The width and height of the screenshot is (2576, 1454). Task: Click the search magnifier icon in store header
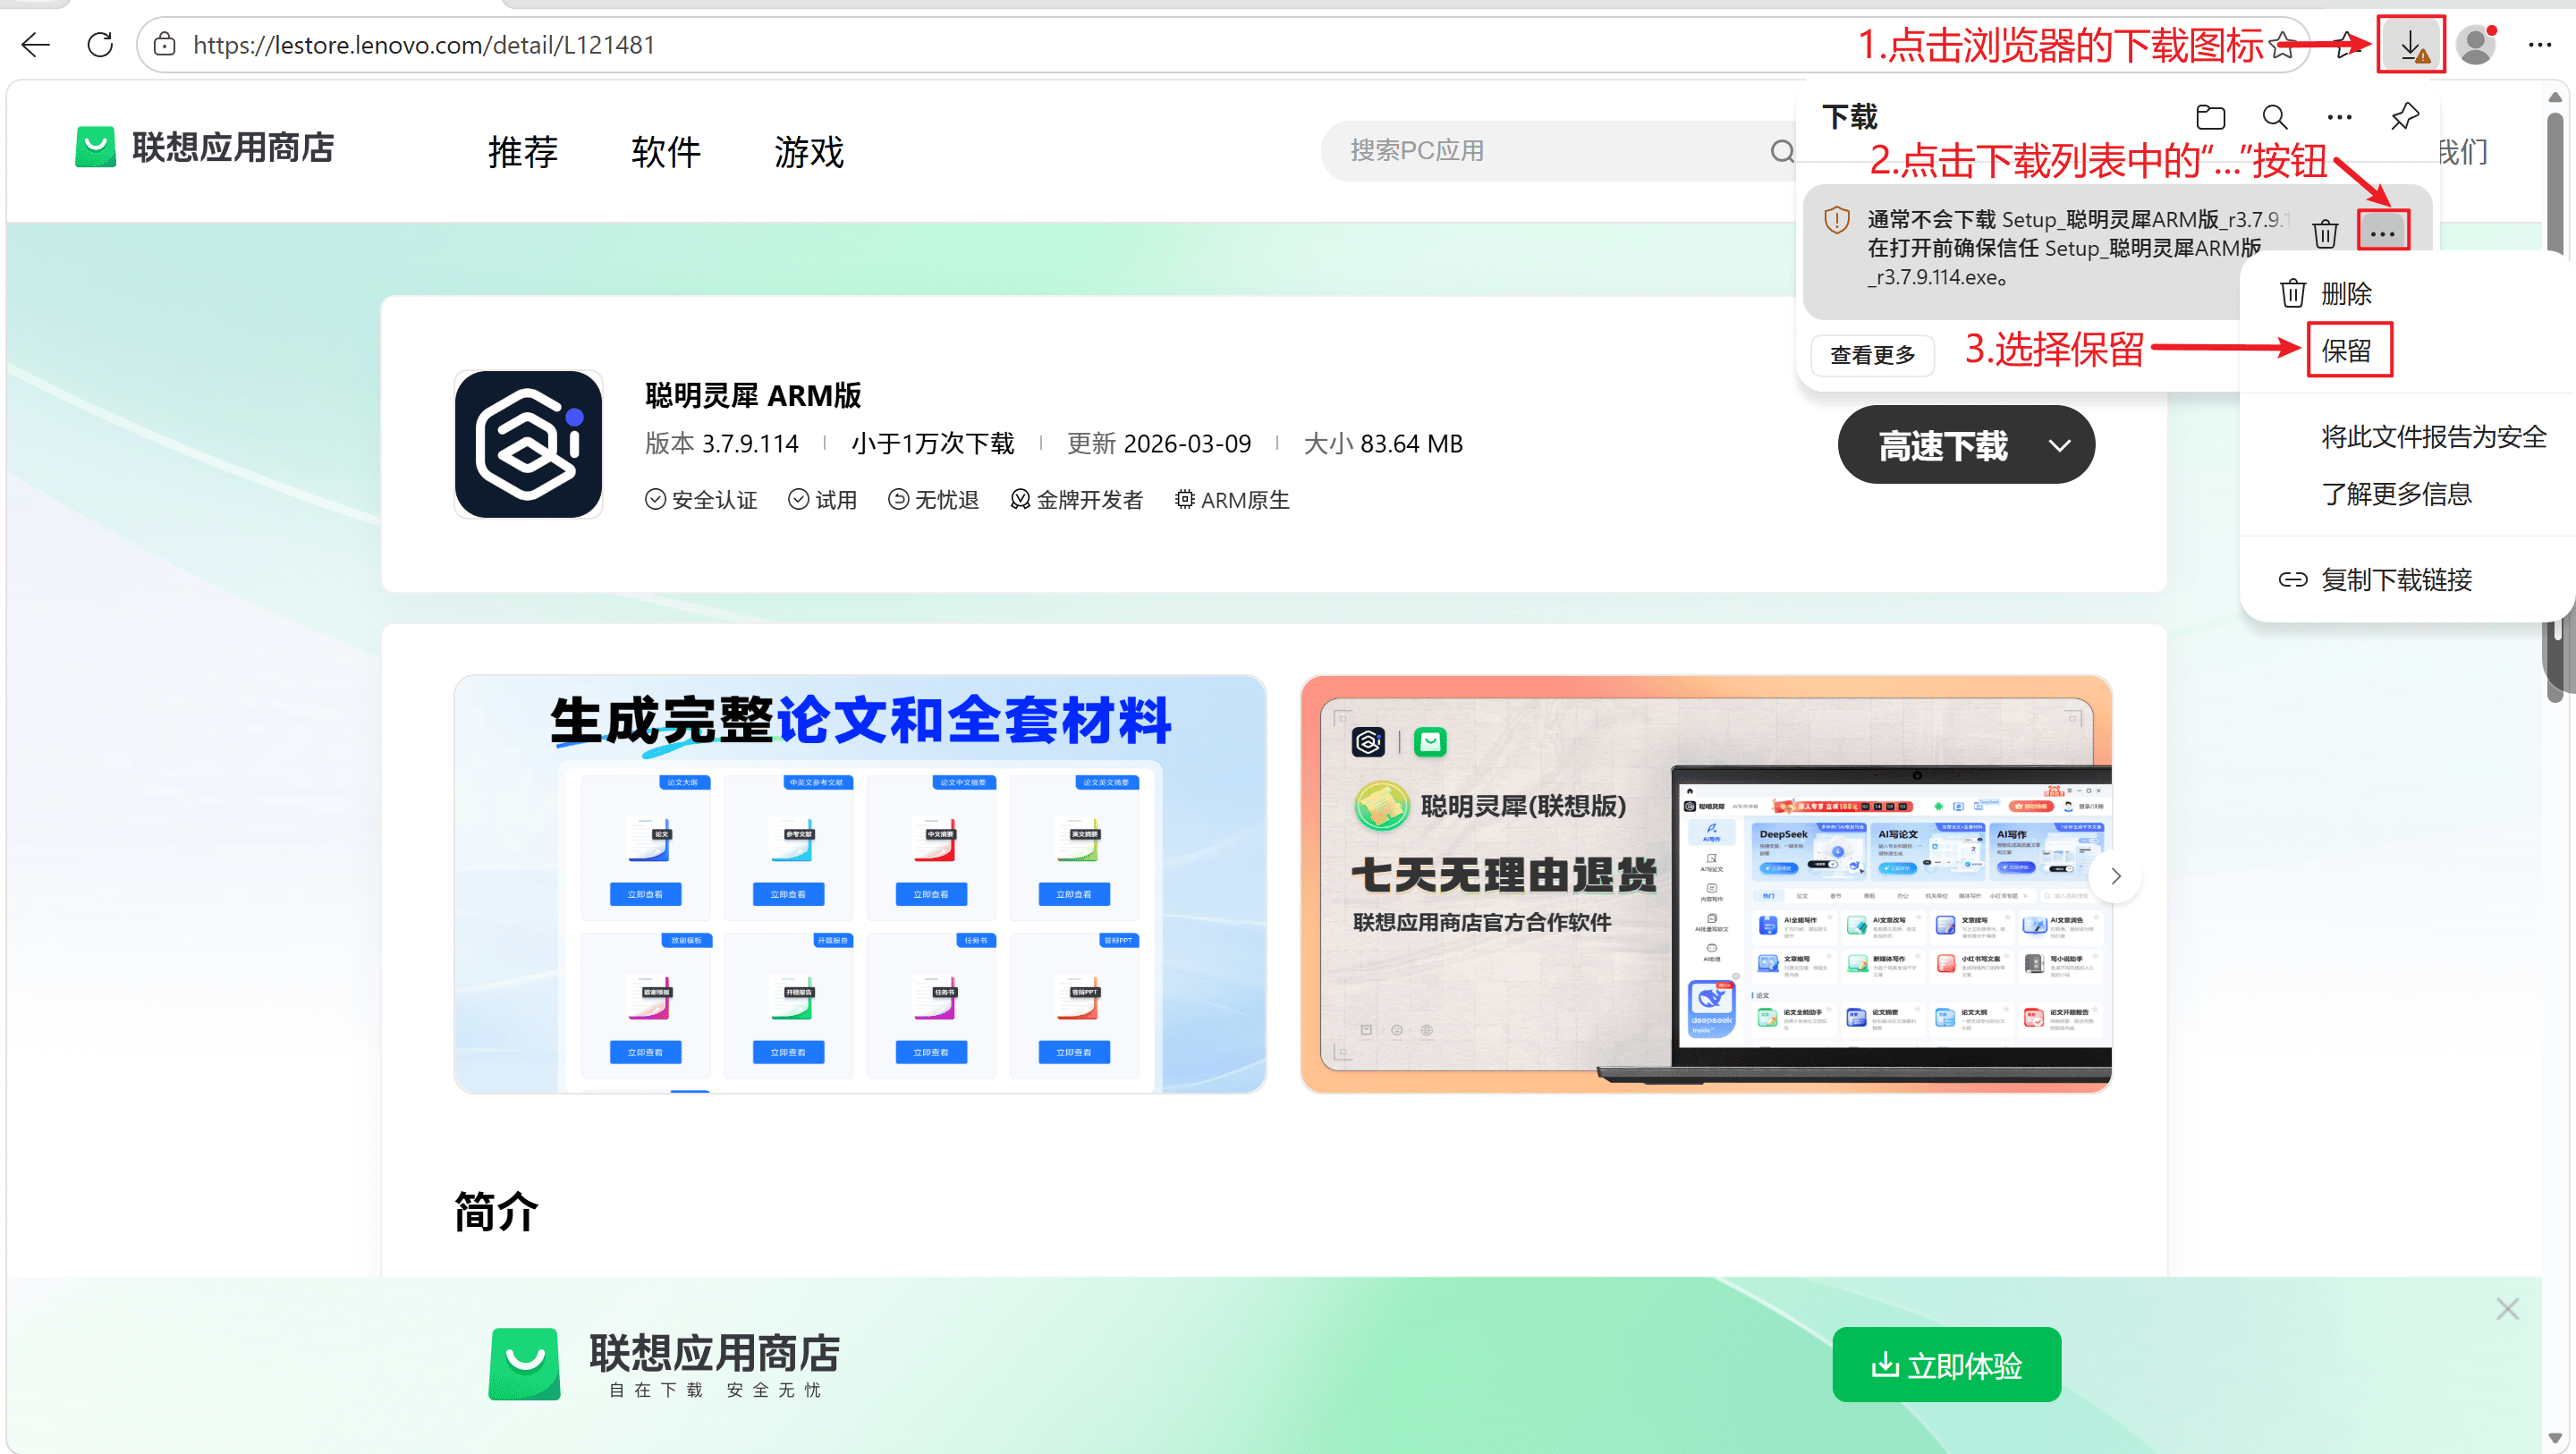tap(1781, 151)
